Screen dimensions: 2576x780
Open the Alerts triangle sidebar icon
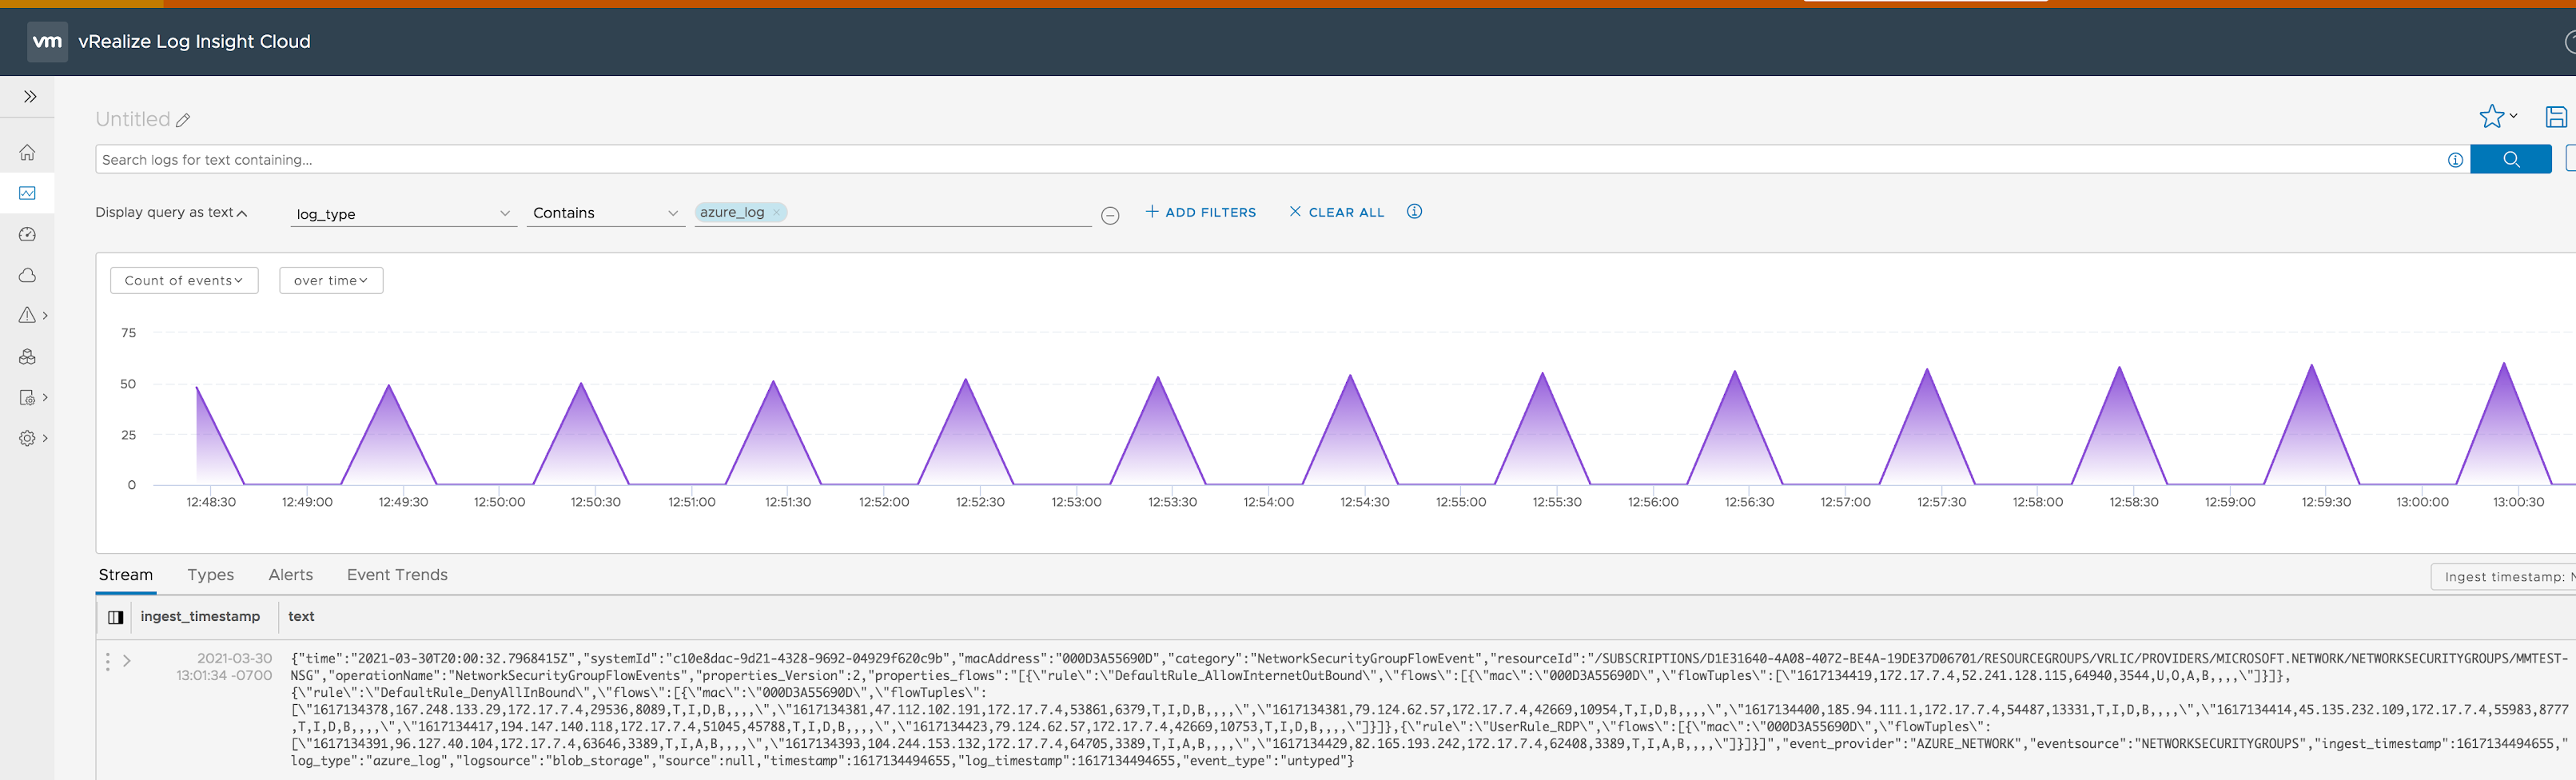pos(27,315)
